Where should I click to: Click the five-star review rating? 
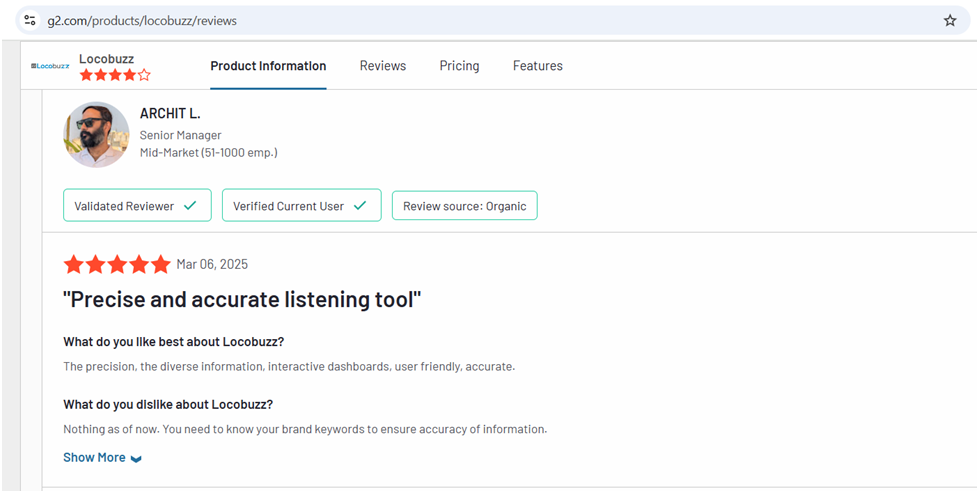click(x=117, y=264)
